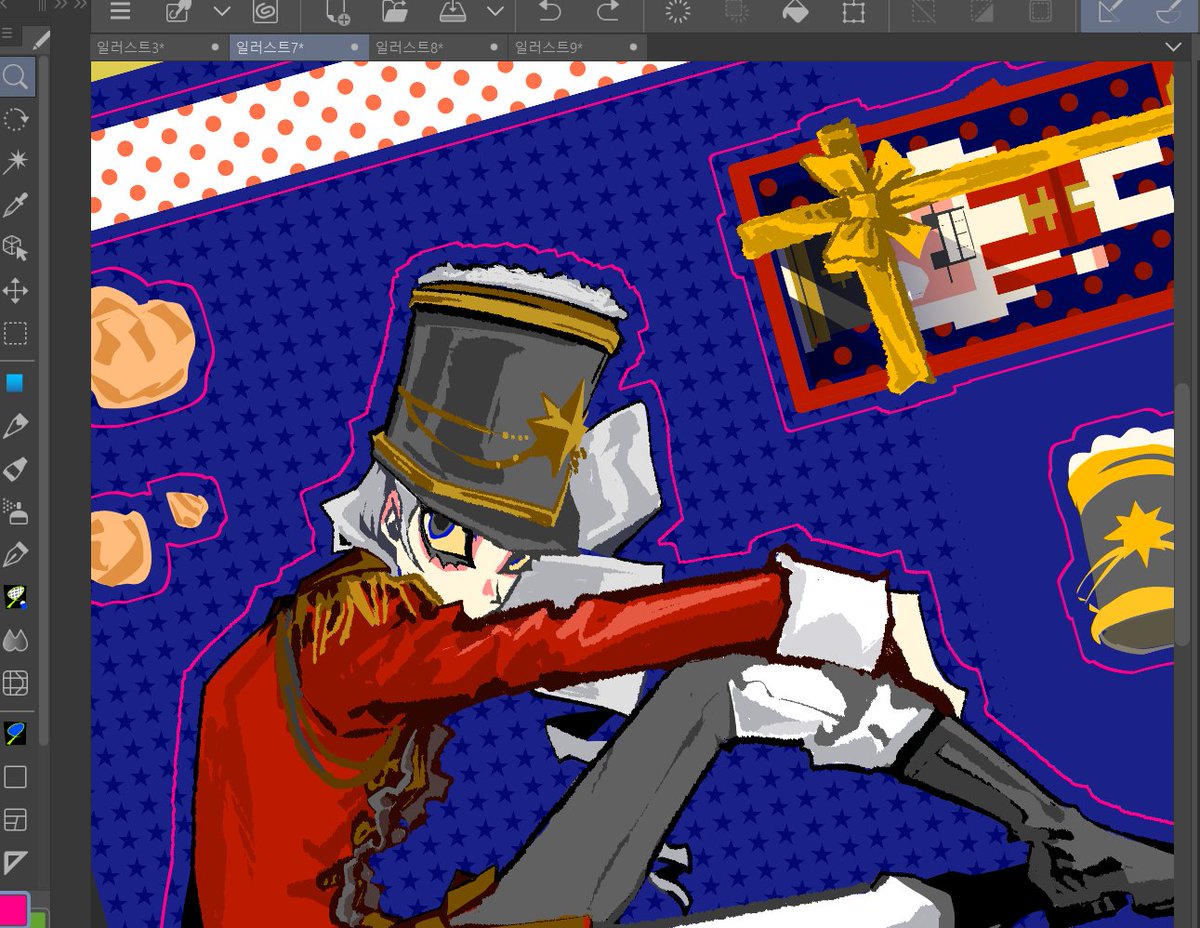Click the New document icon
This screenshot has width=1200, height=928.
tap(338, 12)
